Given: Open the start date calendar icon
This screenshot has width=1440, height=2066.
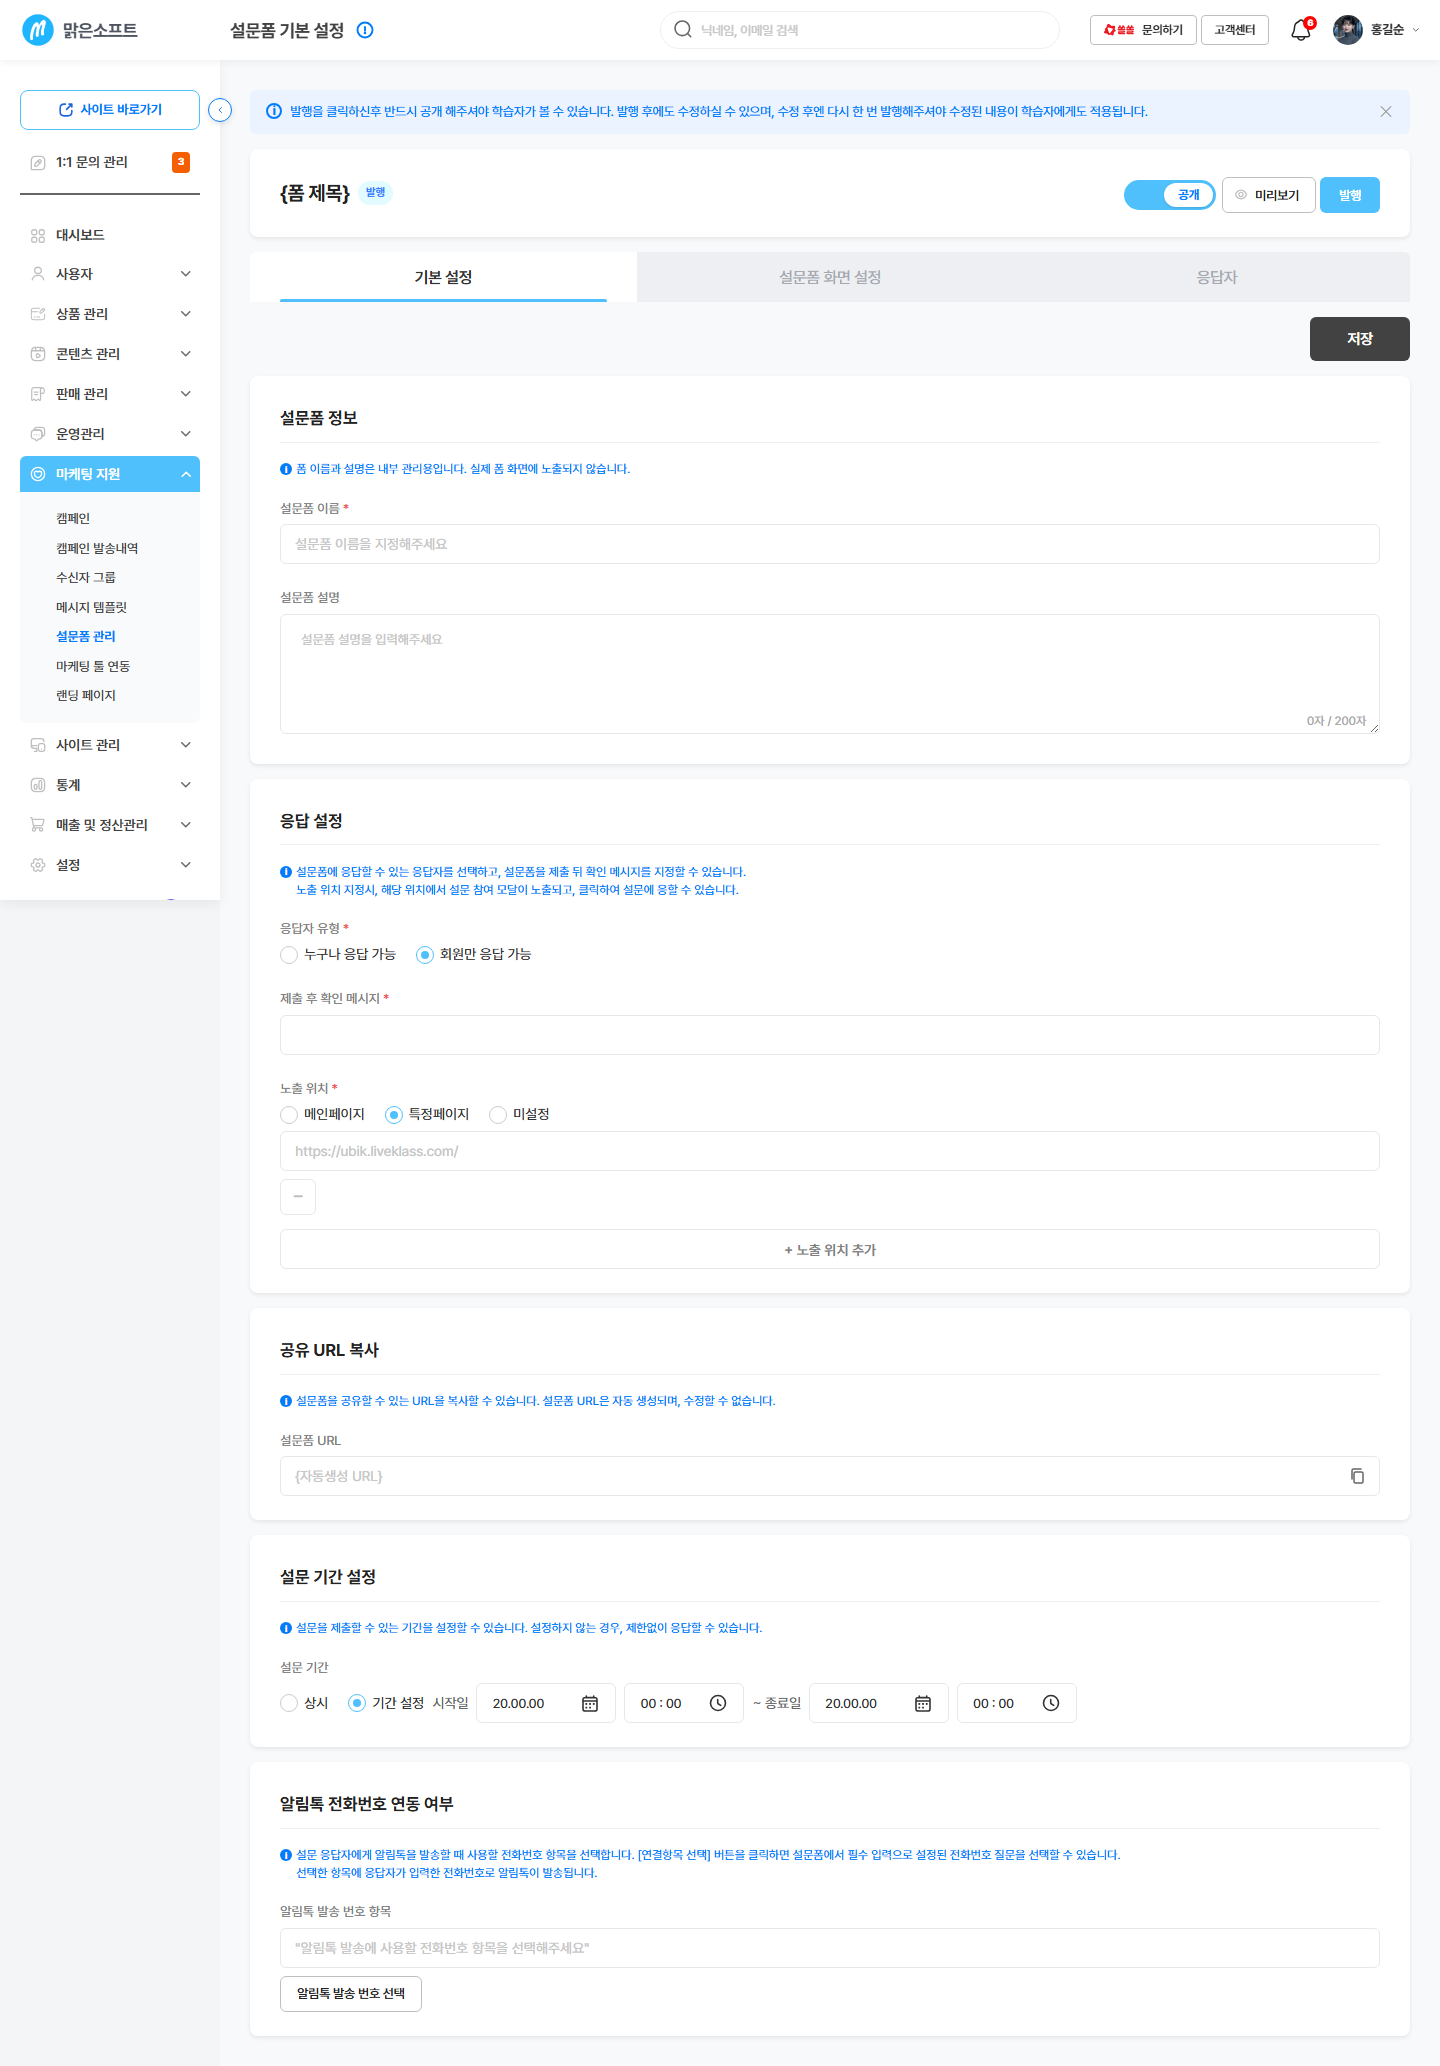Looking at the screenshot, I should coord(590,1703).
